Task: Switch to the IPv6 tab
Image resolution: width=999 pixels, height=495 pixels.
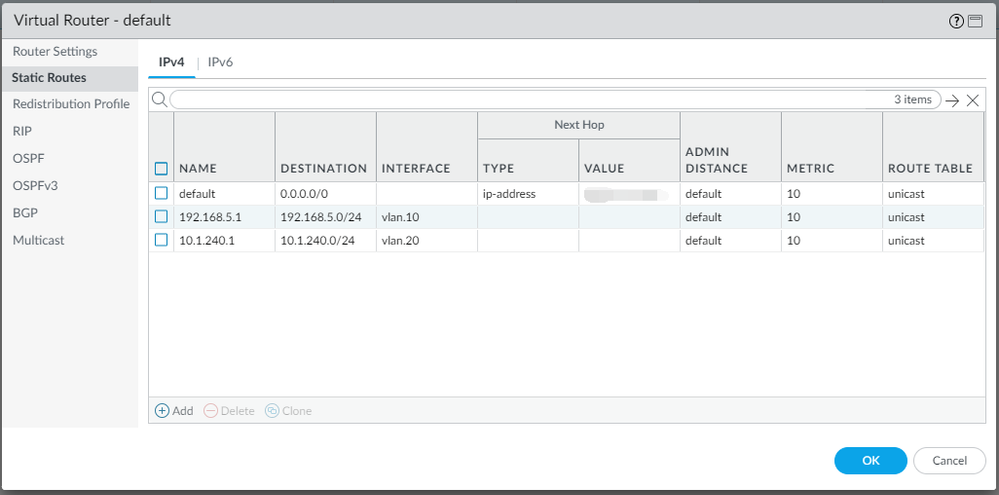Action: pos(220,62)
